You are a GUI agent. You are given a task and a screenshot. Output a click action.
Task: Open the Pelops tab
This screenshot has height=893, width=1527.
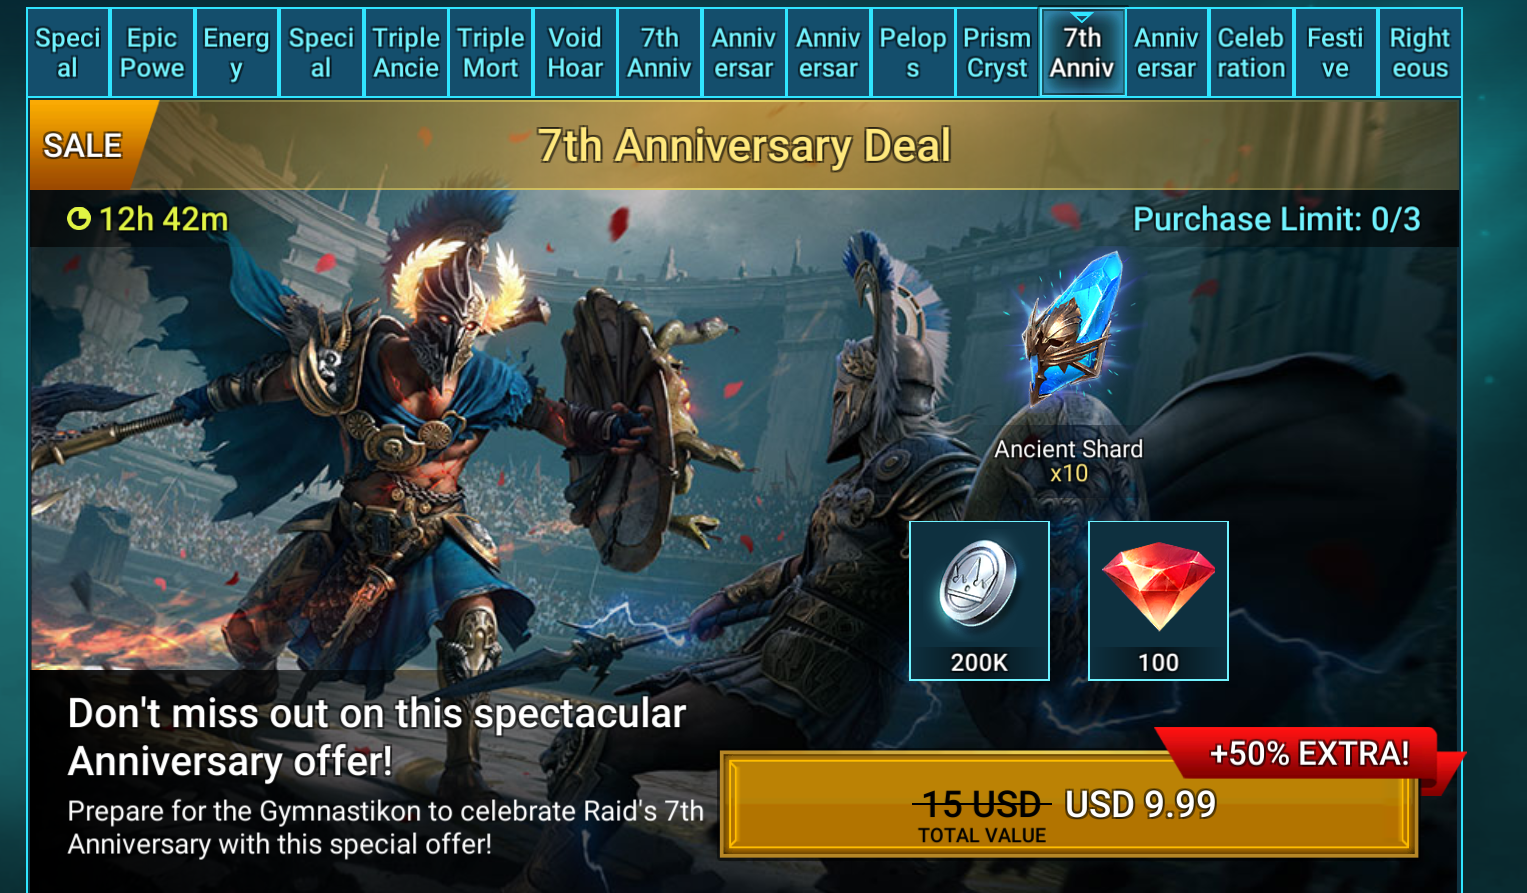click(913, 53)
